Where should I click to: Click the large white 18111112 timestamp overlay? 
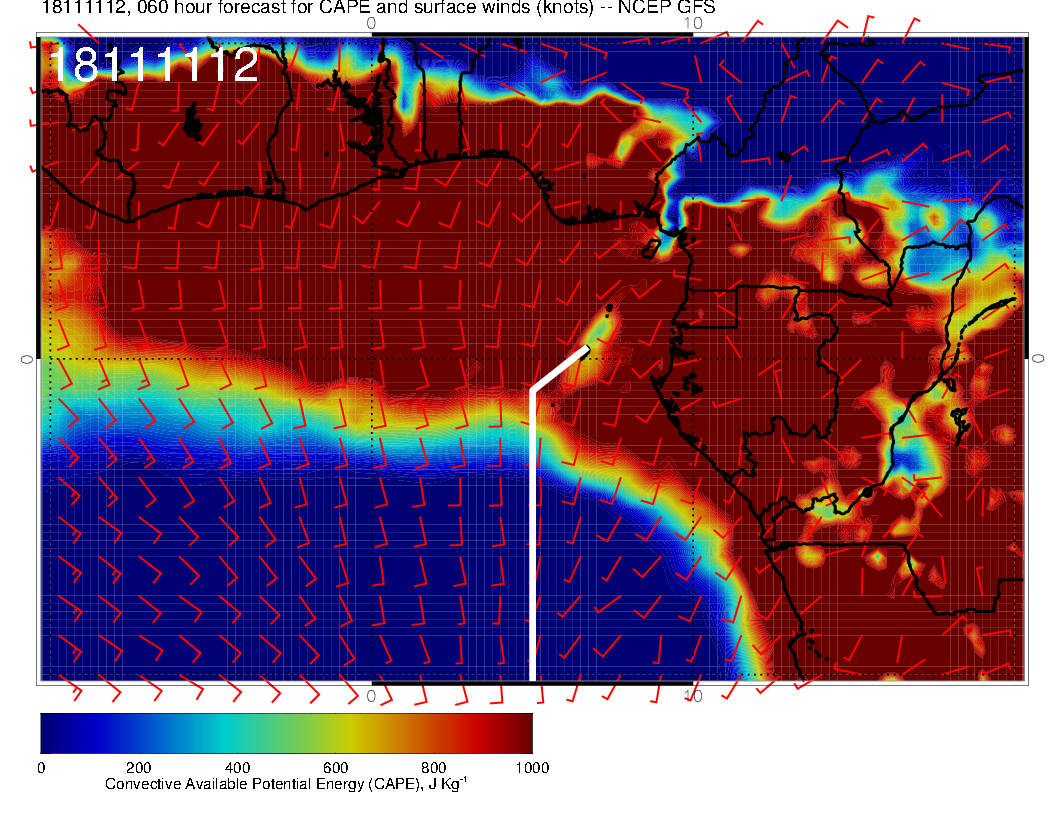click(x=153, y=65)
